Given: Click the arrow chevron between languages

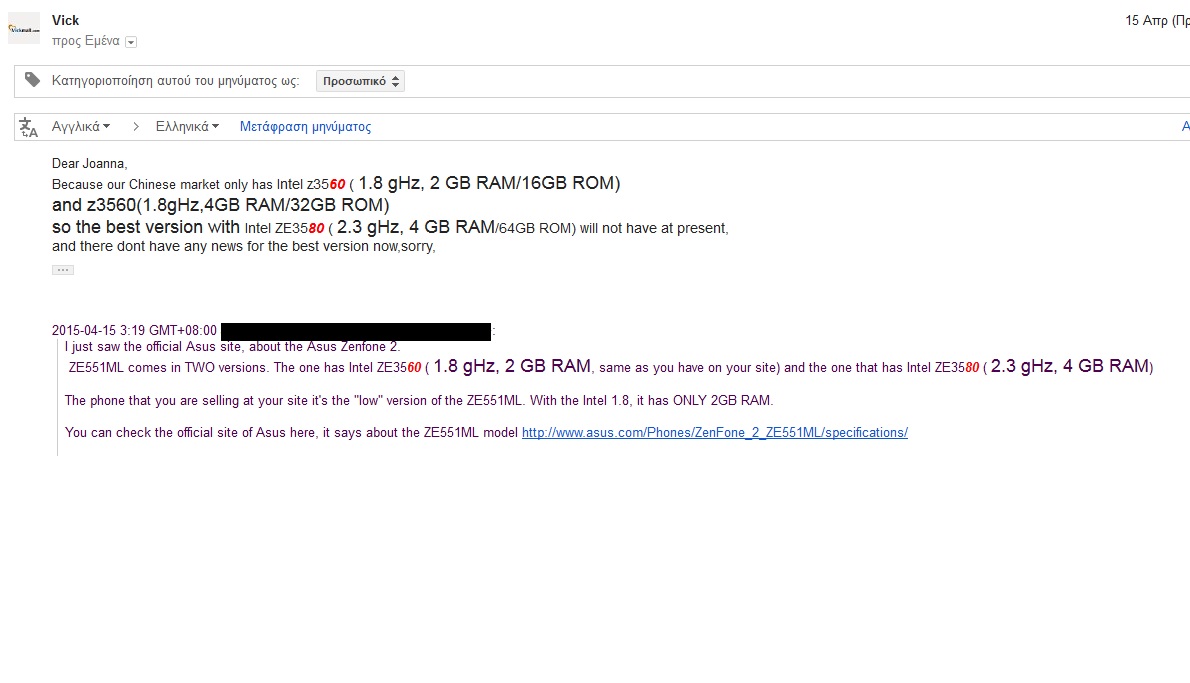Looking at the screenshot, I should [x=136, y=127].
